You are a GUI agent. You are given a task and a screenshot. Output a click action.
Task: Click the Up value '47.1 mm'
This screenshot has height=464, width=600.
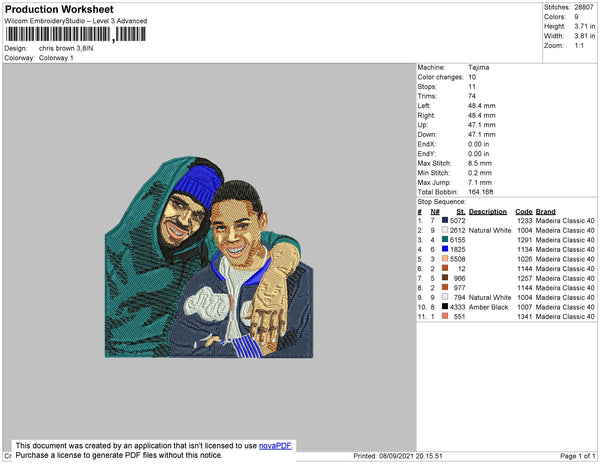[481, 125]
